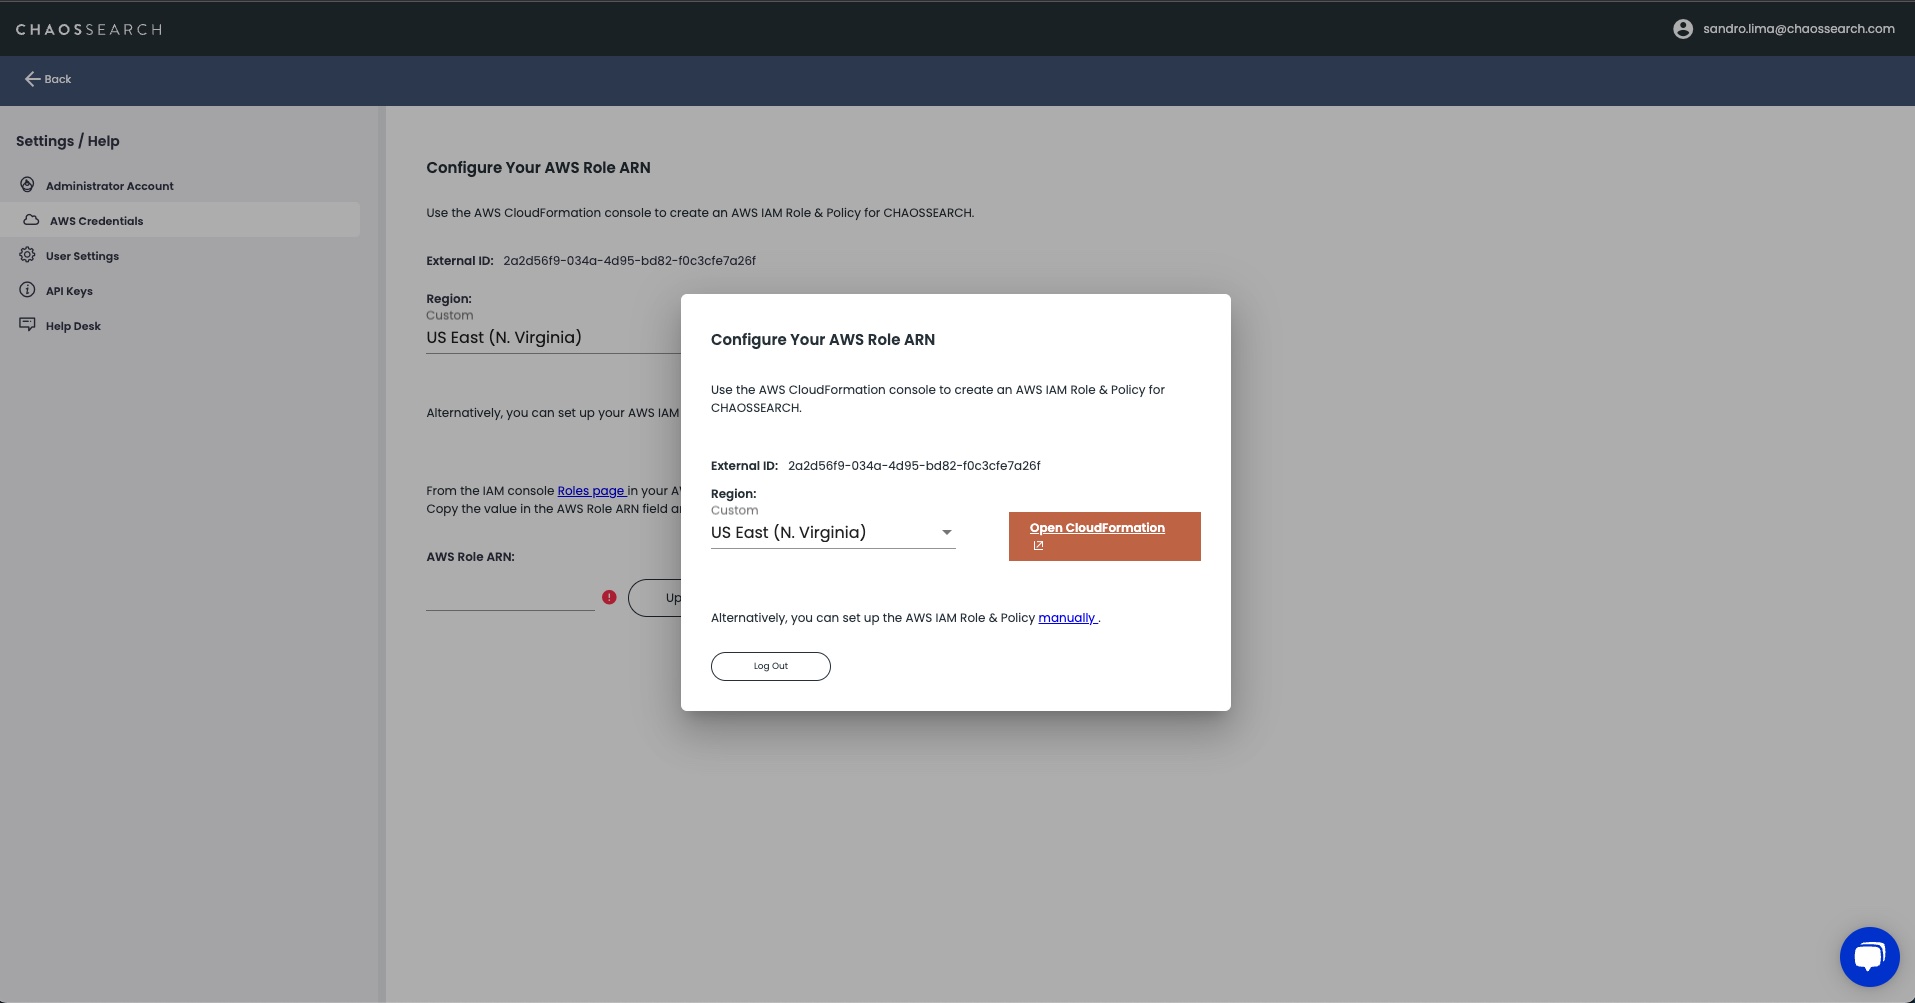Open Administrator Account settings

(x=109, y=186)
